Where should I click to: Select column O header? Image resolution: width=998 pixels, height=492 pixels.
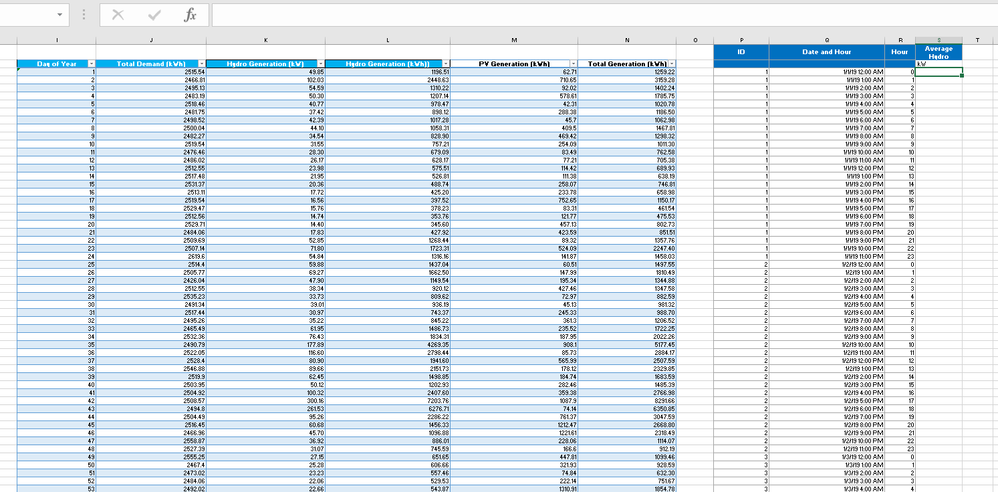(x=695, y=40)
